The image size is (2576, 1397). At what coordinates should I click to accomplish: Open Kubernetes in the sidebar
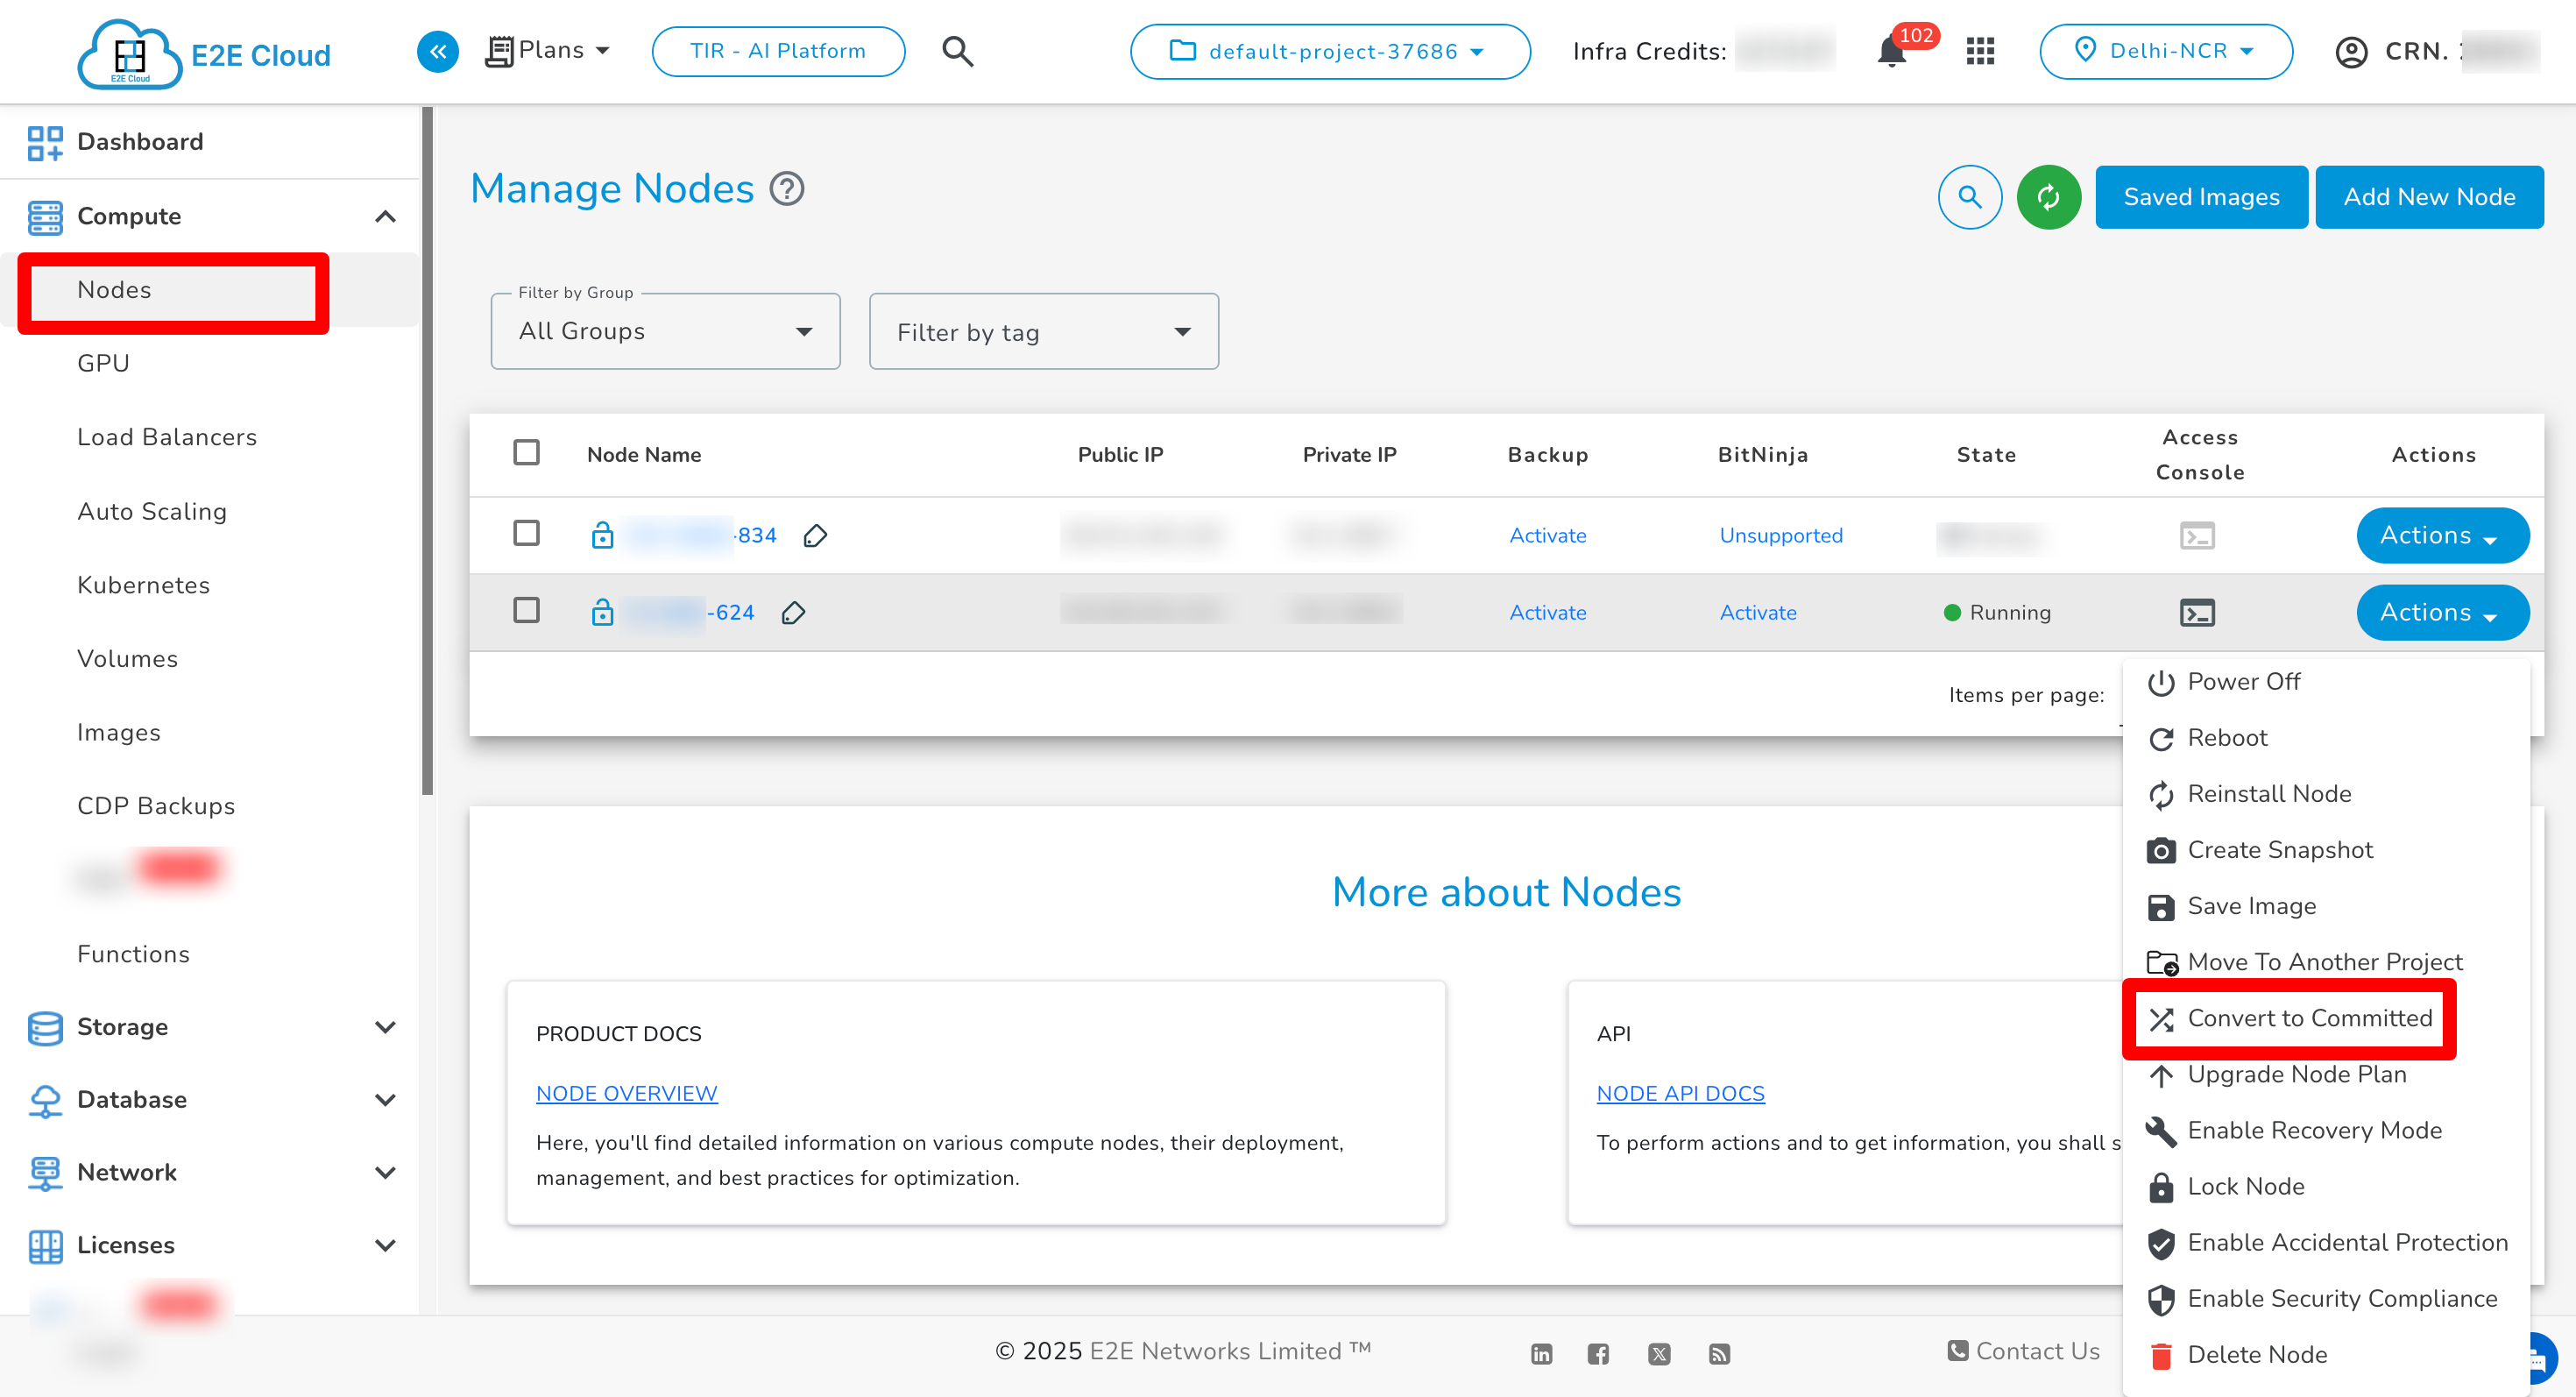(x=143, y=585)
